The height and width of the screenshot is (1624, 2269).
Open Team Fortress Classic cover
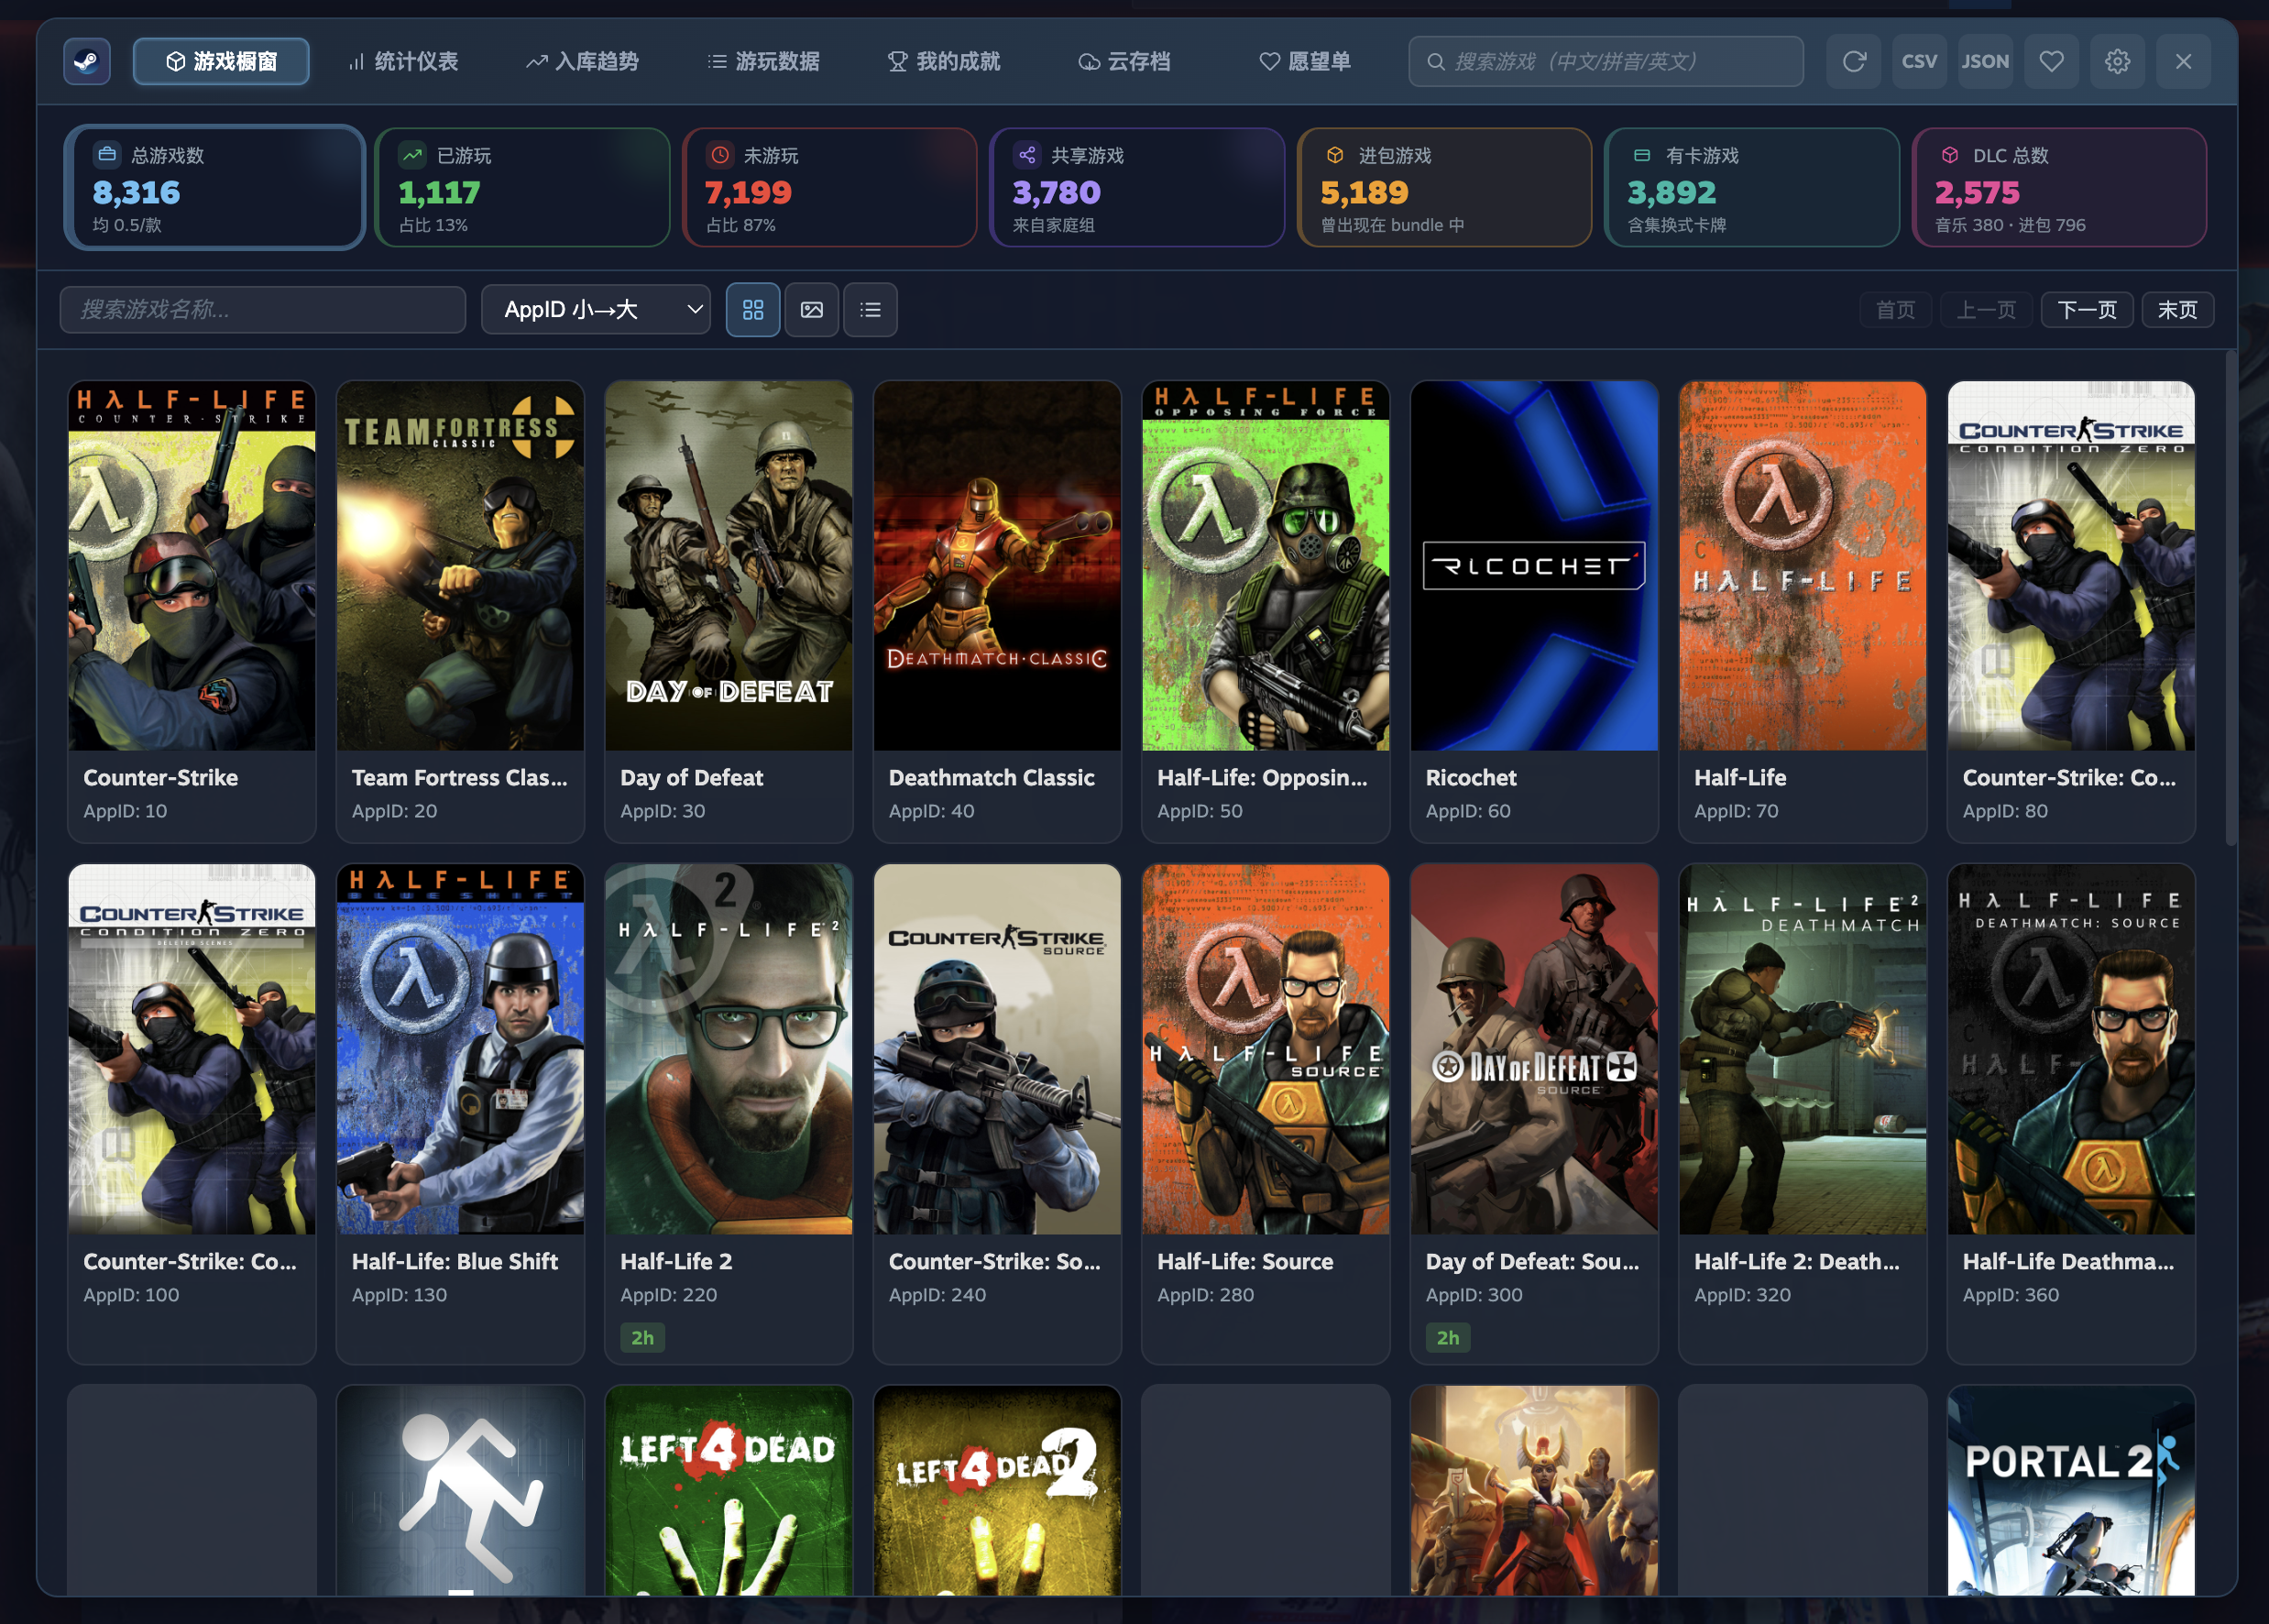[x=460, y=566]
